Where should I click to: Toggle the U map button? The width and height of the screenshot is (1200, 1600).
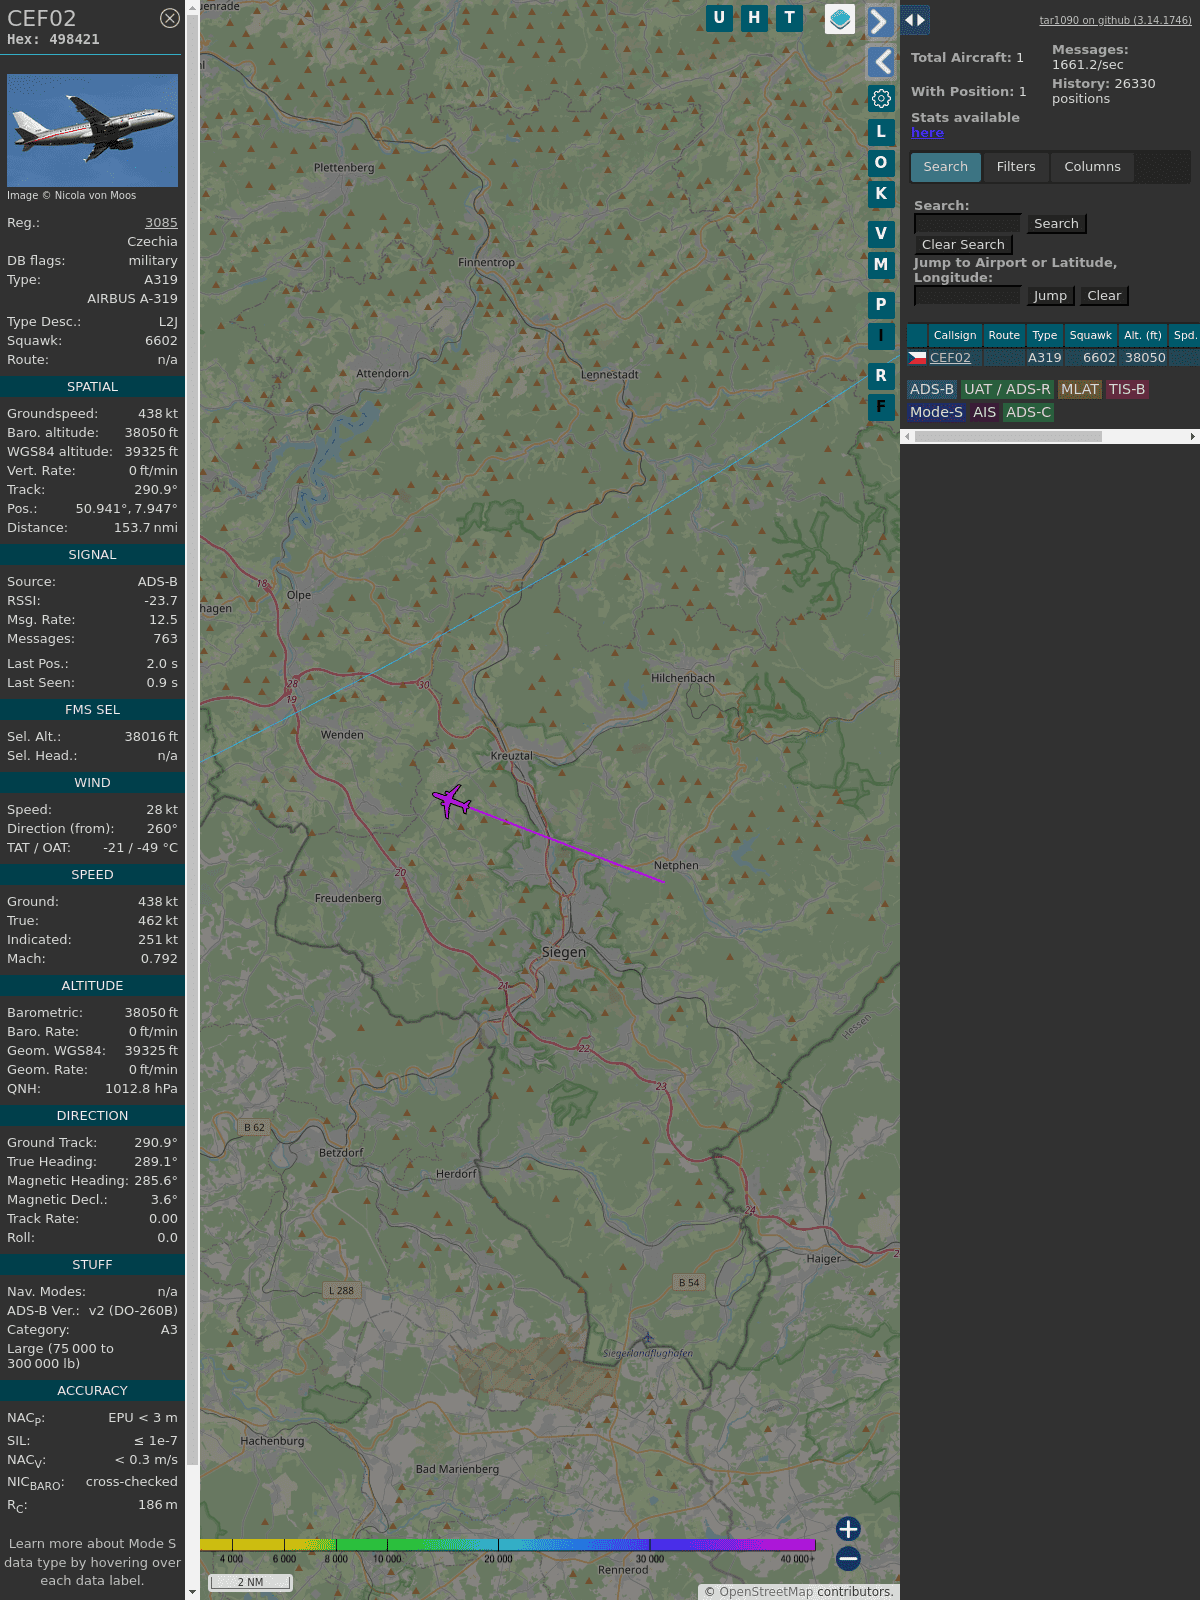(x=719, y=18)
